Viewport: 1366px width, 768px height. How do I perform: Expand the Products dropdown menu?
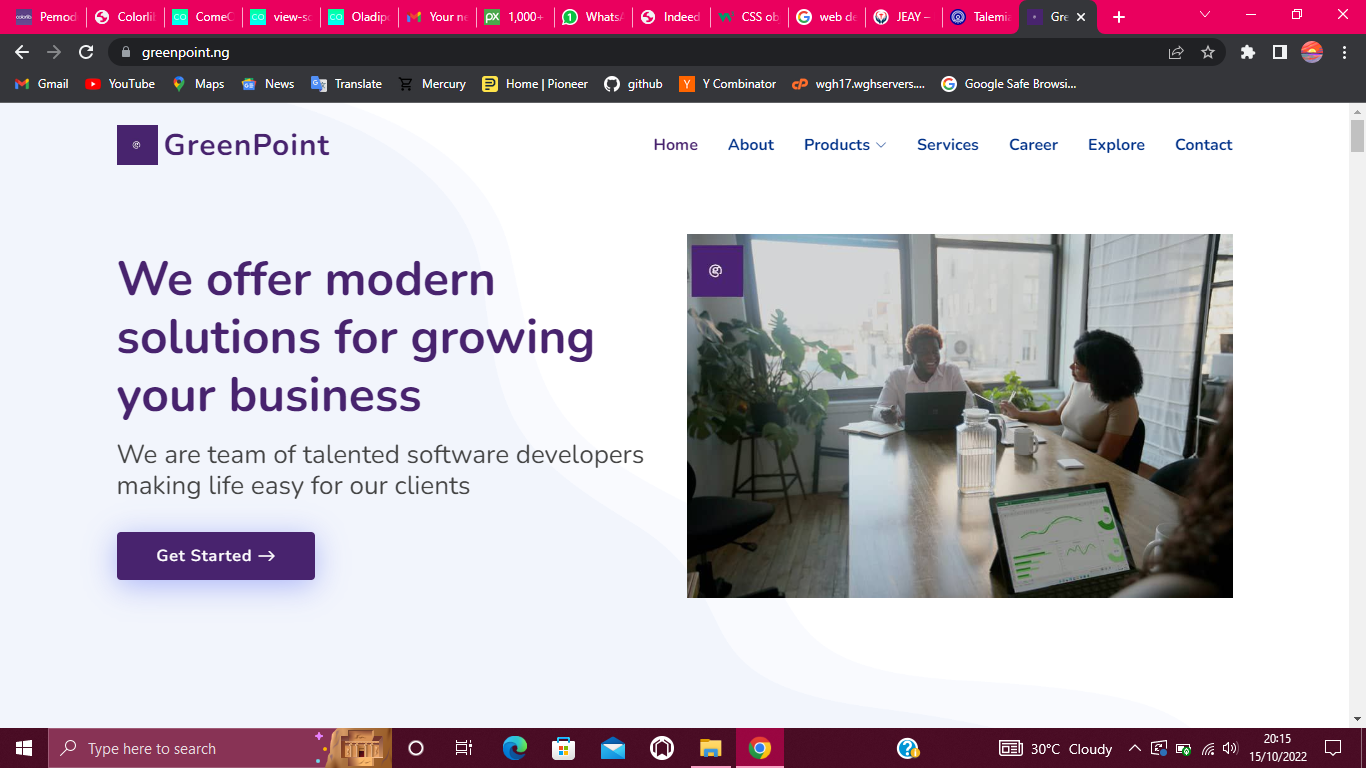tap(845, 145)
